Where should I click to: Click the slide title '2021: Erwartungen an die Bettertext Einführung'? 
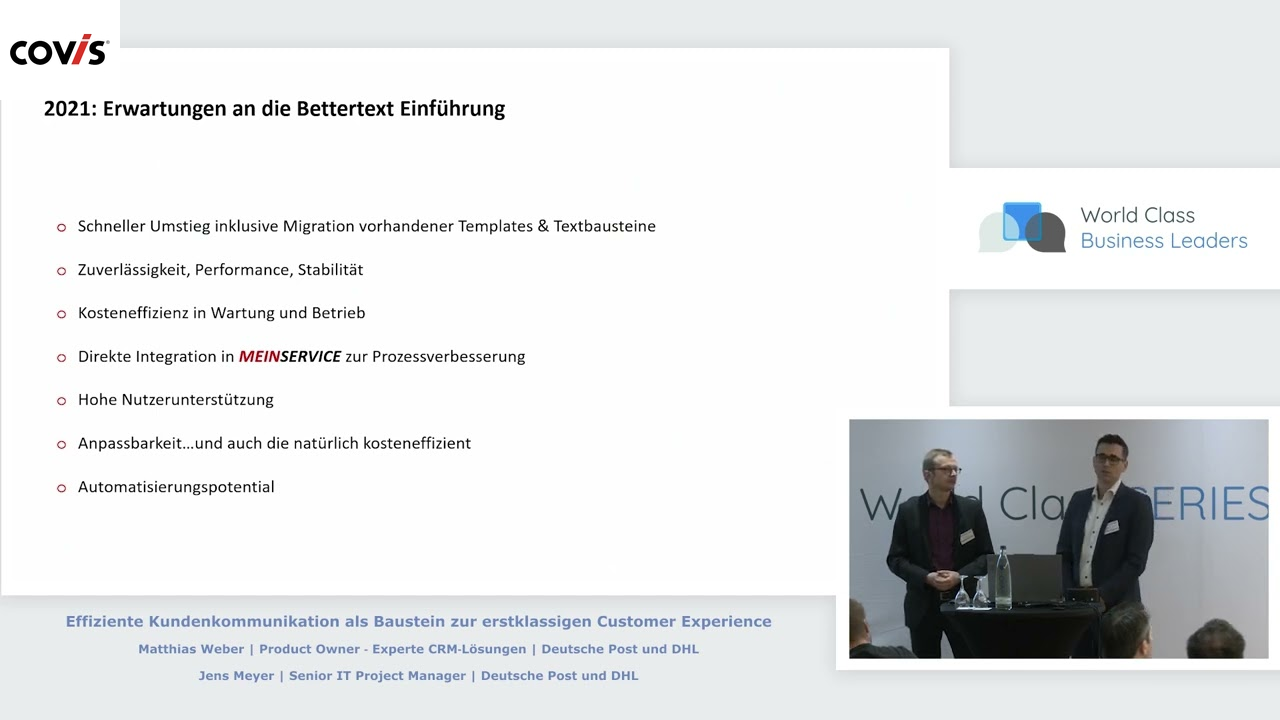coord(274,108)
